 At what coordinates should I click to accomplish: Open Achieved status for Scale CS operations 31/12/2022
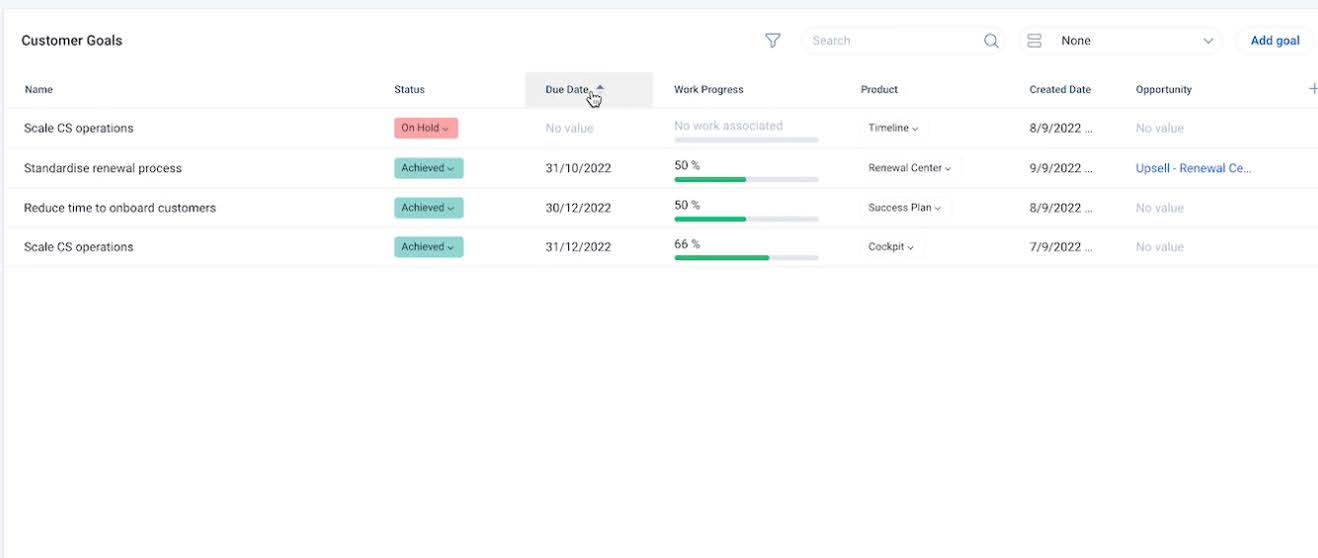(x=428, y=247)
